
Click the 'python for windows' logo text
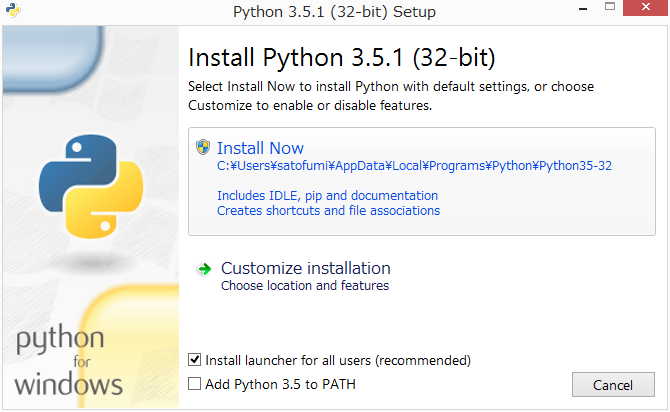coord(68,360)
